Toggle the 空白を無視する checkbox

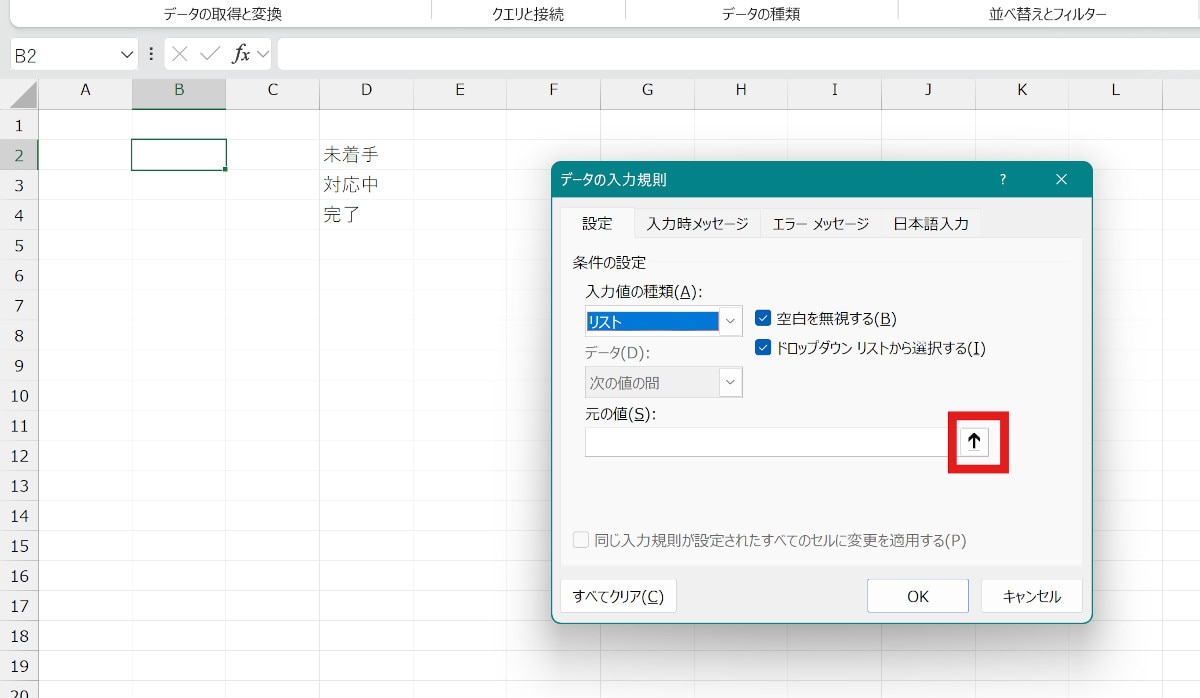pyautogui.click(x=763, y=319)
